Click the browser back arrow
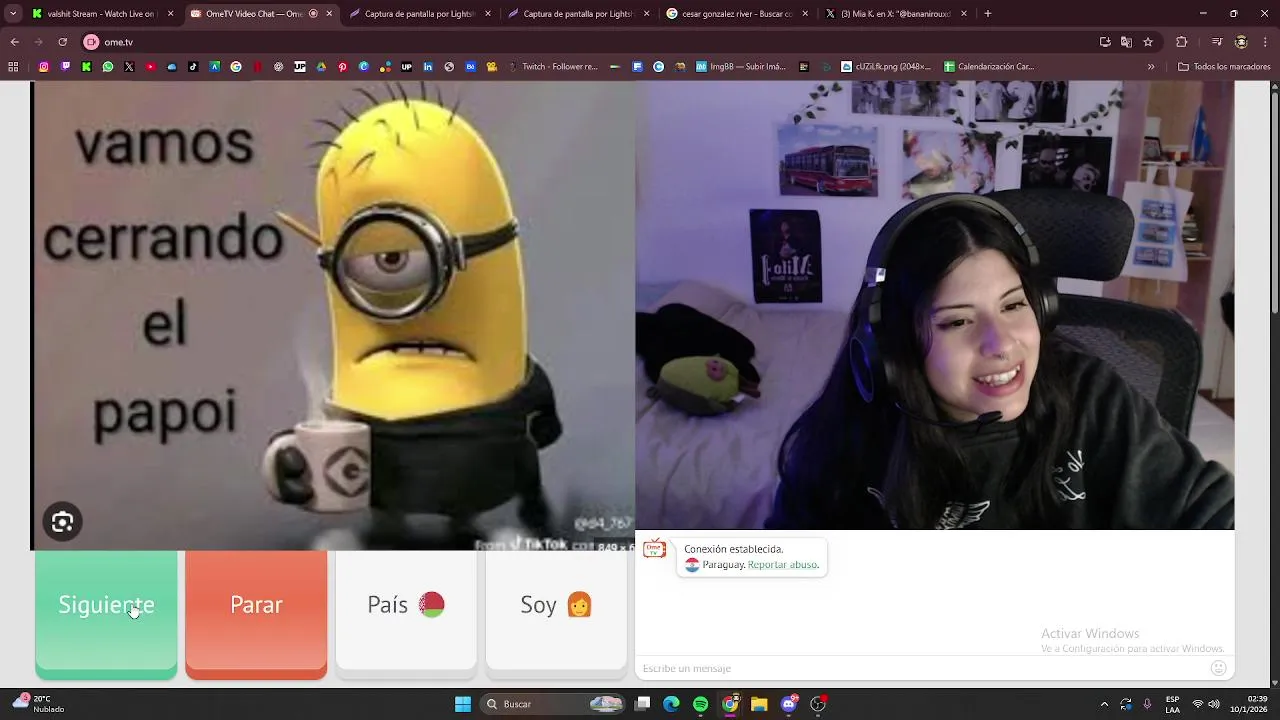This screenshot has height=720, width=1280. (x=14, y=42)
